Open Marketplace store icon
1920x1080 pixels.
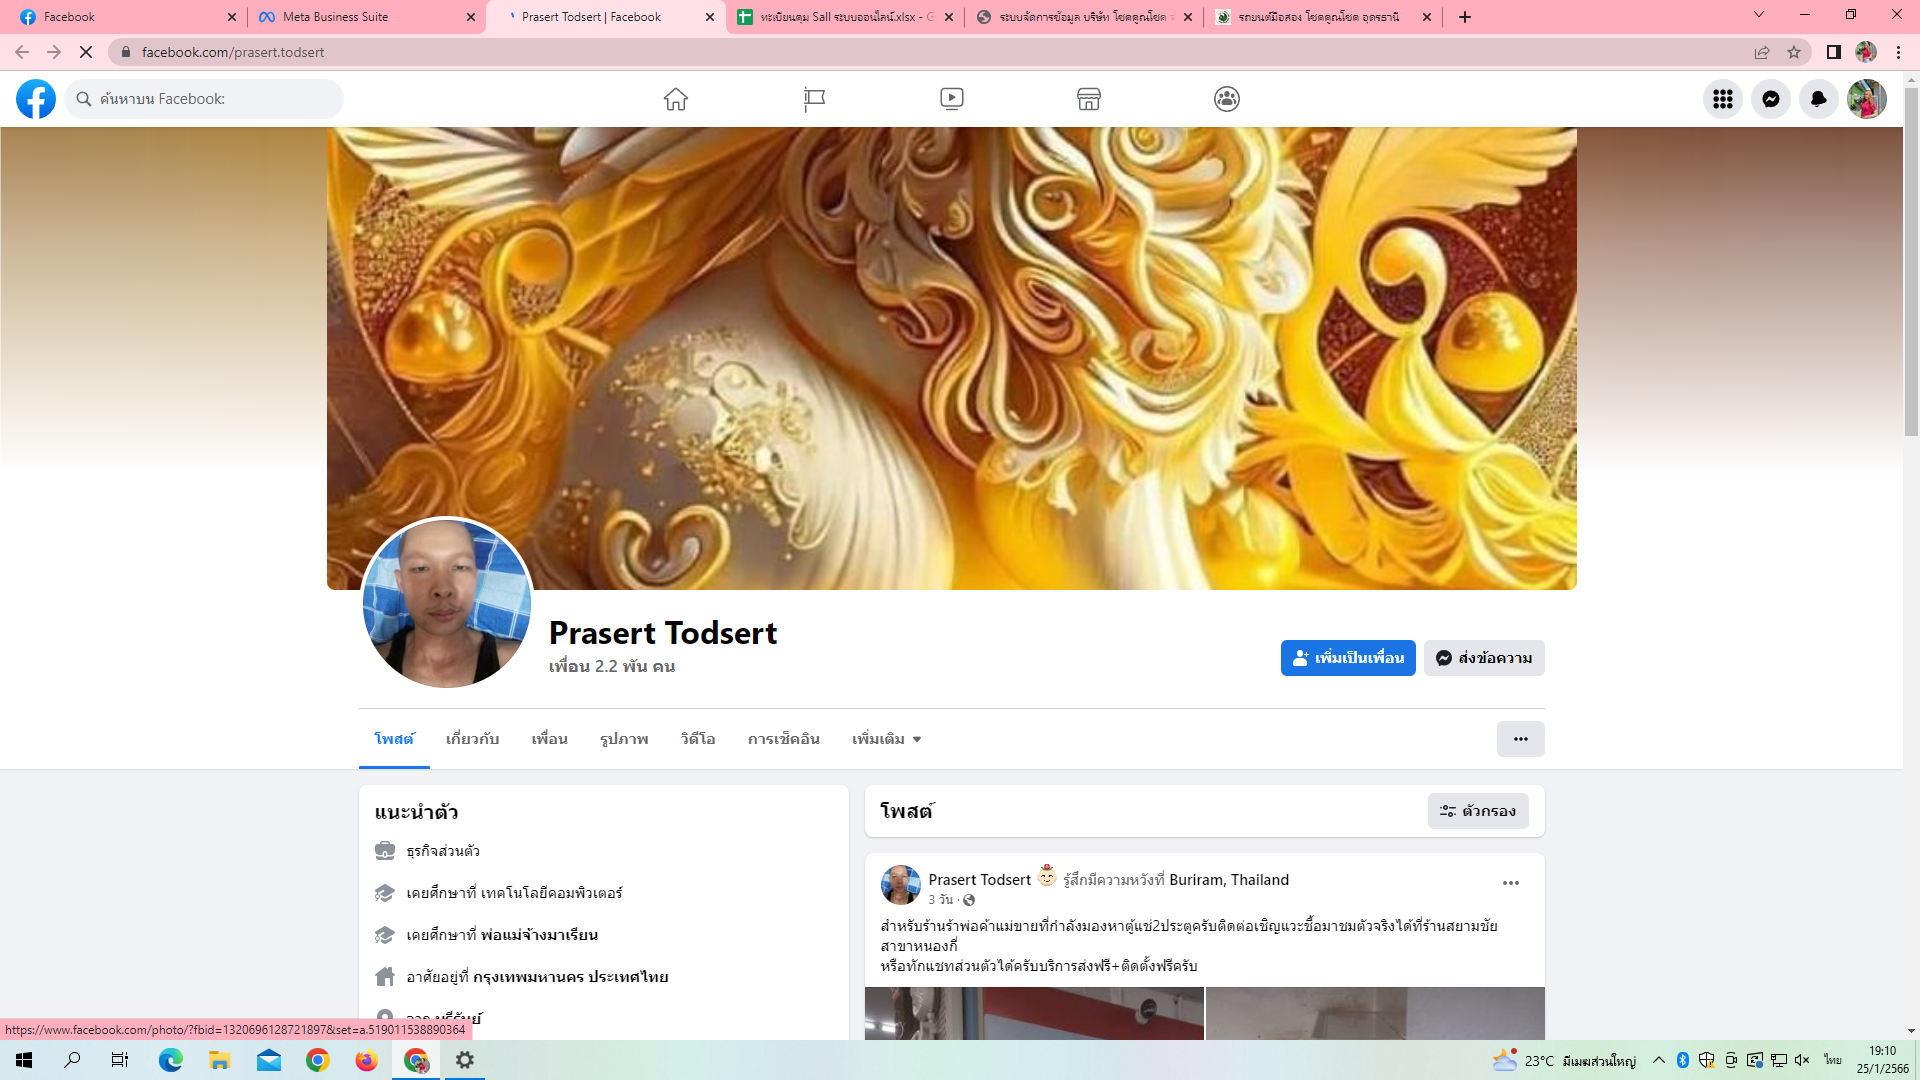1089,99
